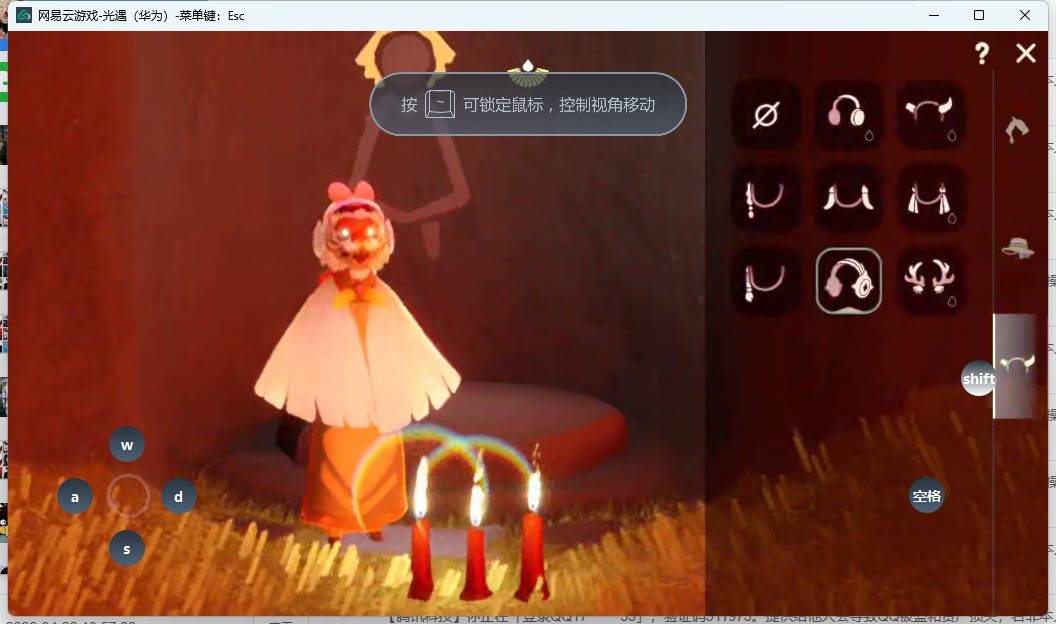Switch to the hat category tab
Image resolution: width=1056 pixels, height=624 pixels.
[x=1018, y=248]
